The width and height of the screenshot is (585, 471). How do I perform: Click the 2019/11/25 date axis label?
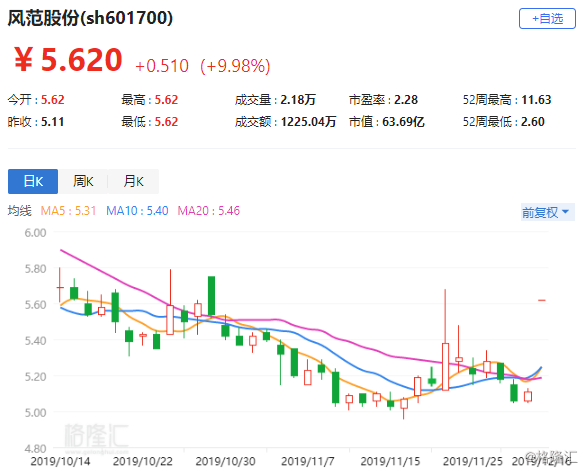coord(473,461)
